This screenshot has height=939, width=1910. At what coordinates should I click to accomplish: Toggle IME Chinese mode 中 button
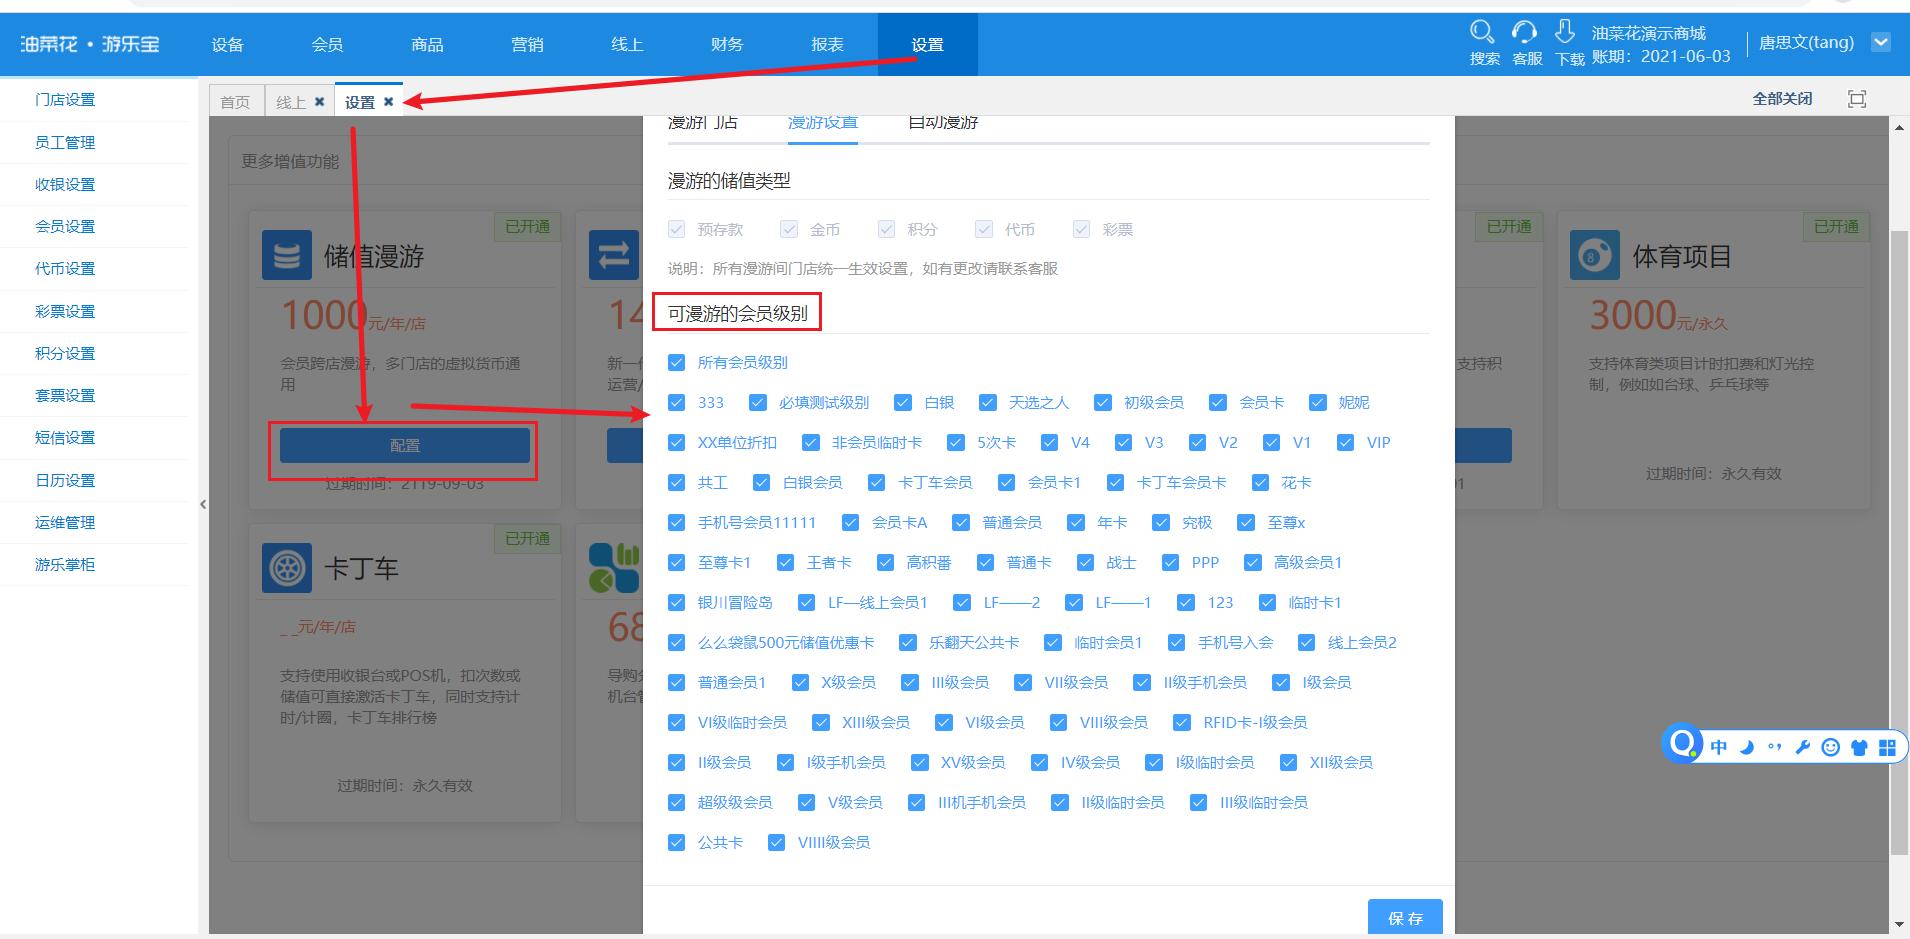pyautogui.click(x=1719, y=747)
